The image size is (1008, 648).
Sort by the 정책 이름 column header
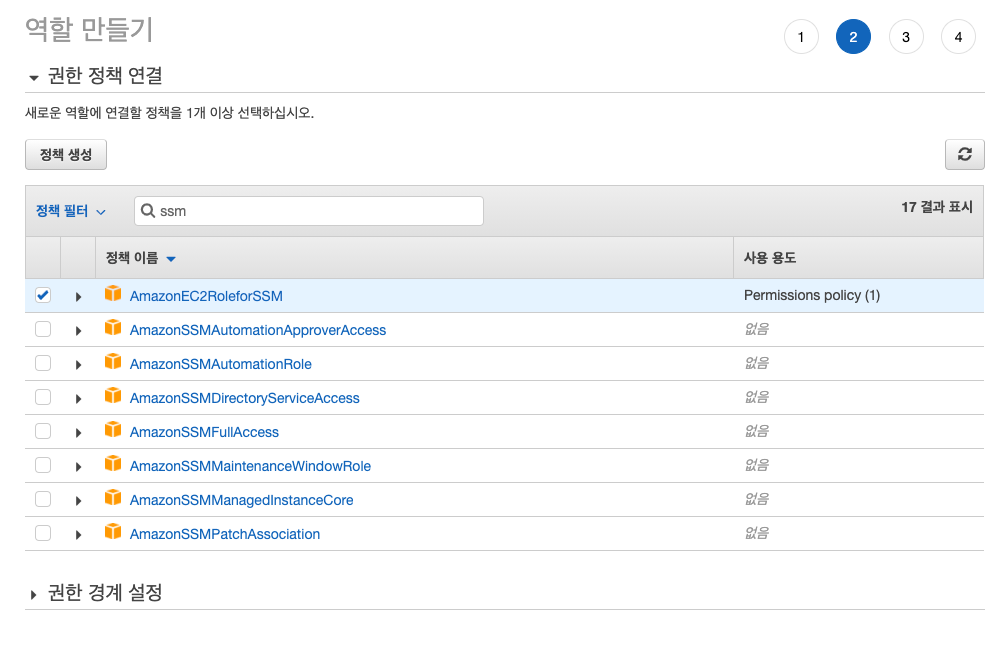140,258
